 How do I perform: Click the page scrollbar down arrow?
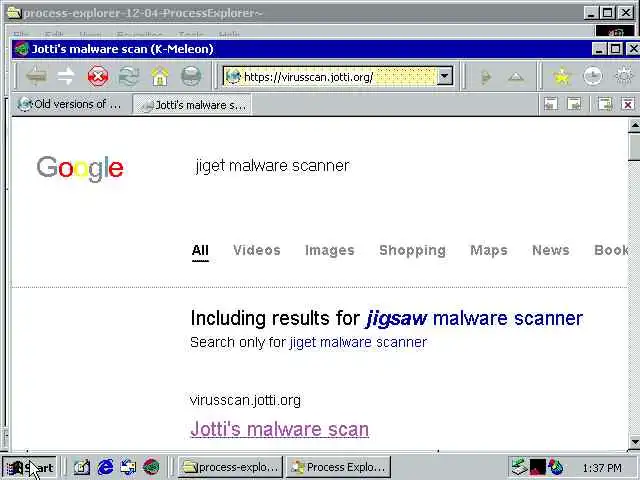pyautogui.click(x=634, y=442)
